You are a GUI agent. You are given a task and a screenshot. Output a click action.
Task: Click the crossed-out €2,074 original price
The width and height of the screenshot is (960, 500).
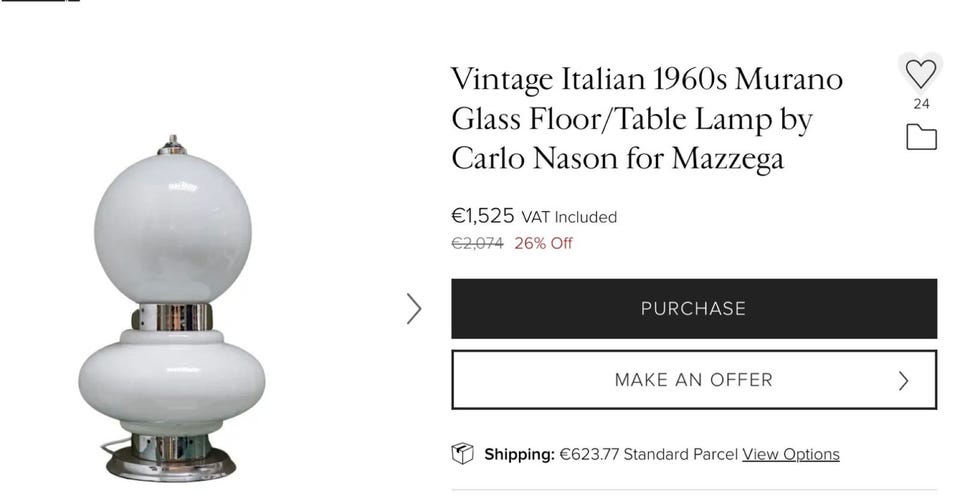click(x=477, y=243)
